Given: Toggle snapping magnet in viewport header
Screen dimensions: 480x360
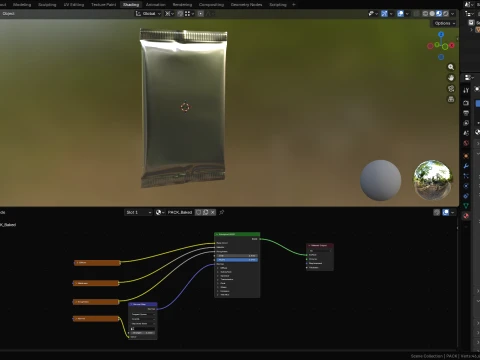Looking at the screenshot, I should click(x=180, y=14).
